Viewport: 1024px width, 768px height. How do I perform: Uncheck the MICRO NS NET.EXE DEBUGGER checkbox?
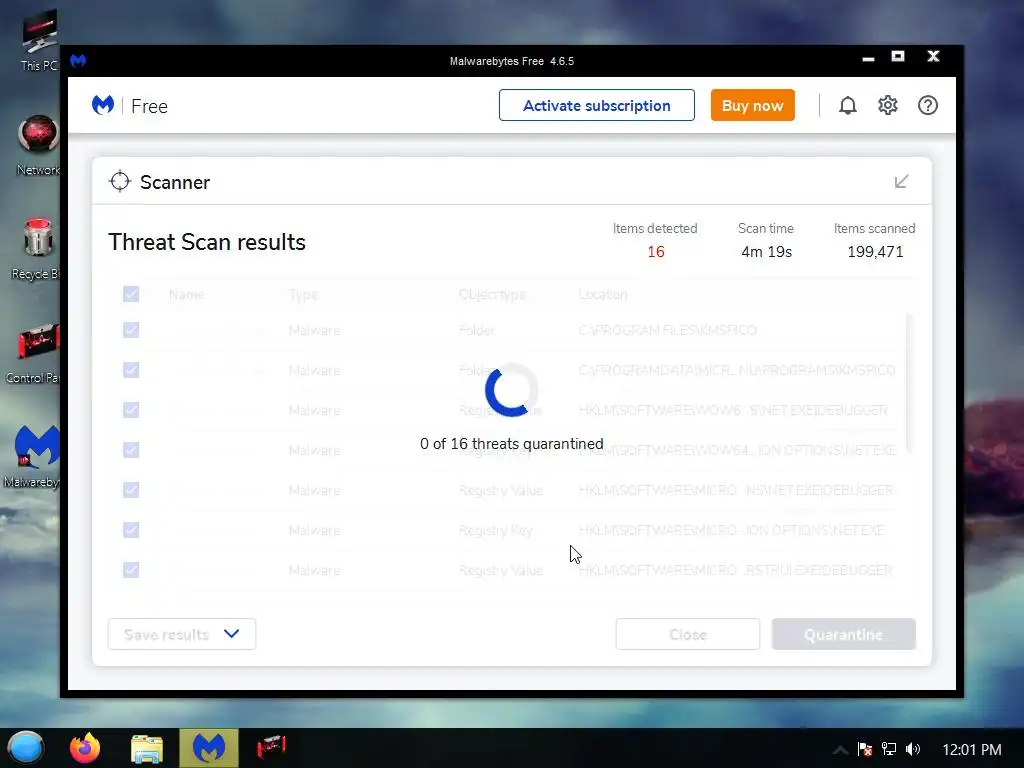pyautogui.click(x=131, y=490)
